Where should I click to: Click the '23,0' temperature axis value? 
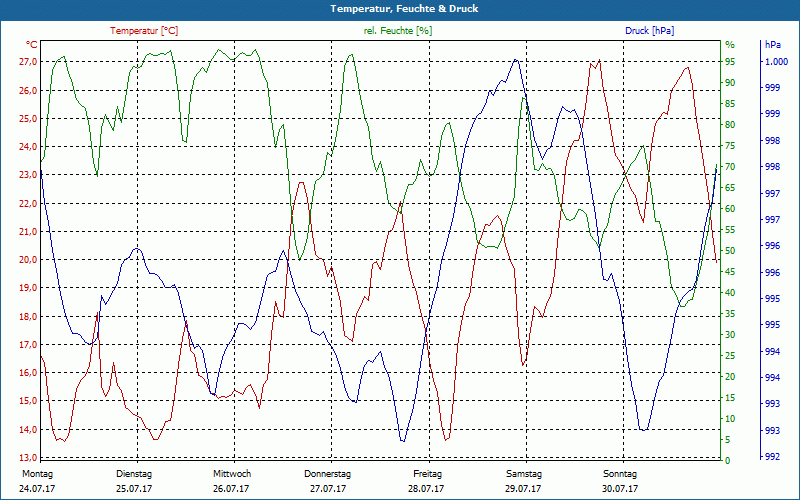pos(28,175)
